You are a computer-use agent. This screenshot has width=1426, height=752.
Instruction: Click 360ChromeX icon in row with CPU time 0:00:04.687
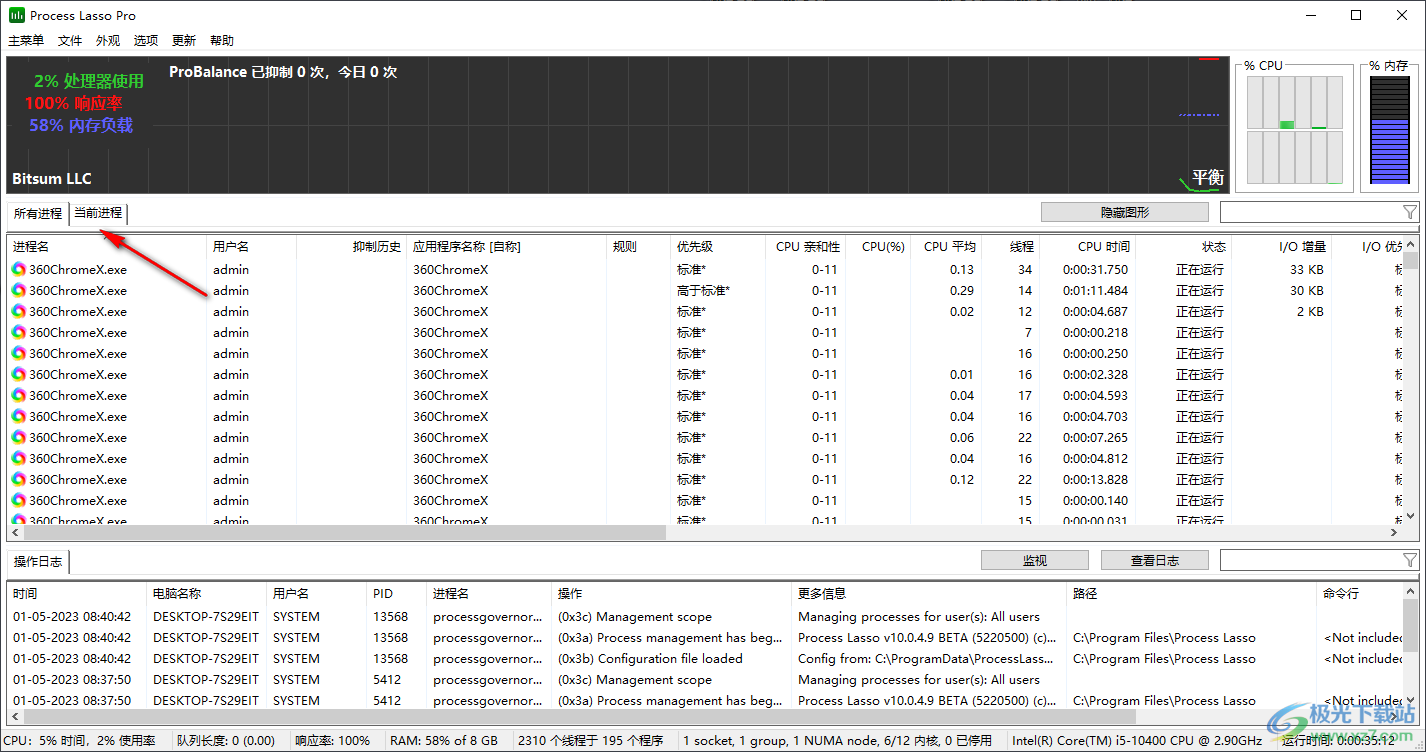[19, 311]
